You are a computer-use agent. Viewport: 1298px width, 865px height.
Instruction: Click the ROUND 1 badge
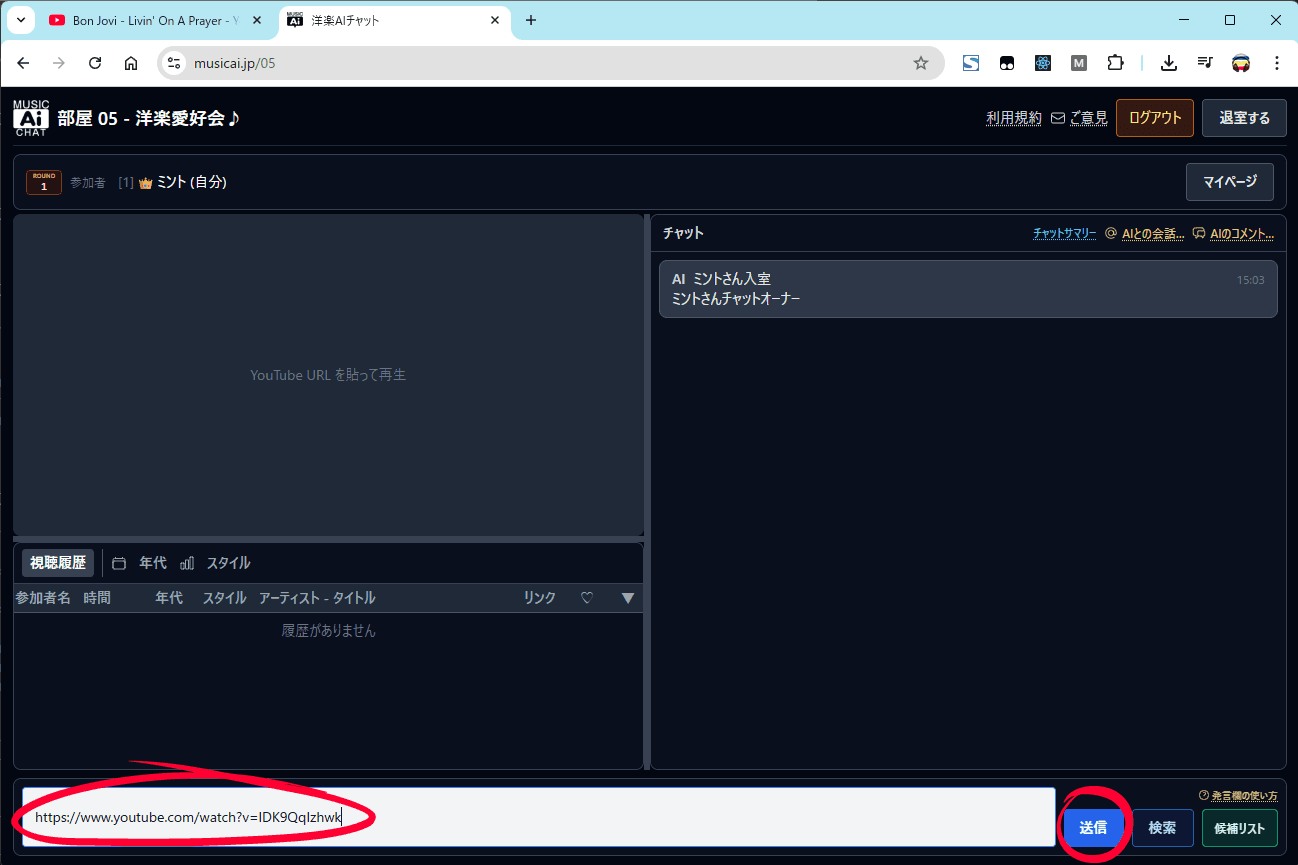point(44,182)
